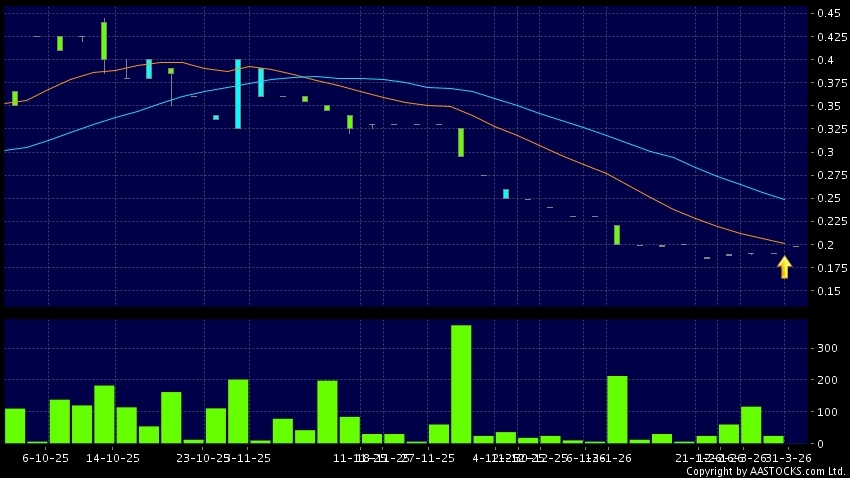Select the small cyan candlestick near 0.25
This screenshot has height=478, width=850.
506,194
